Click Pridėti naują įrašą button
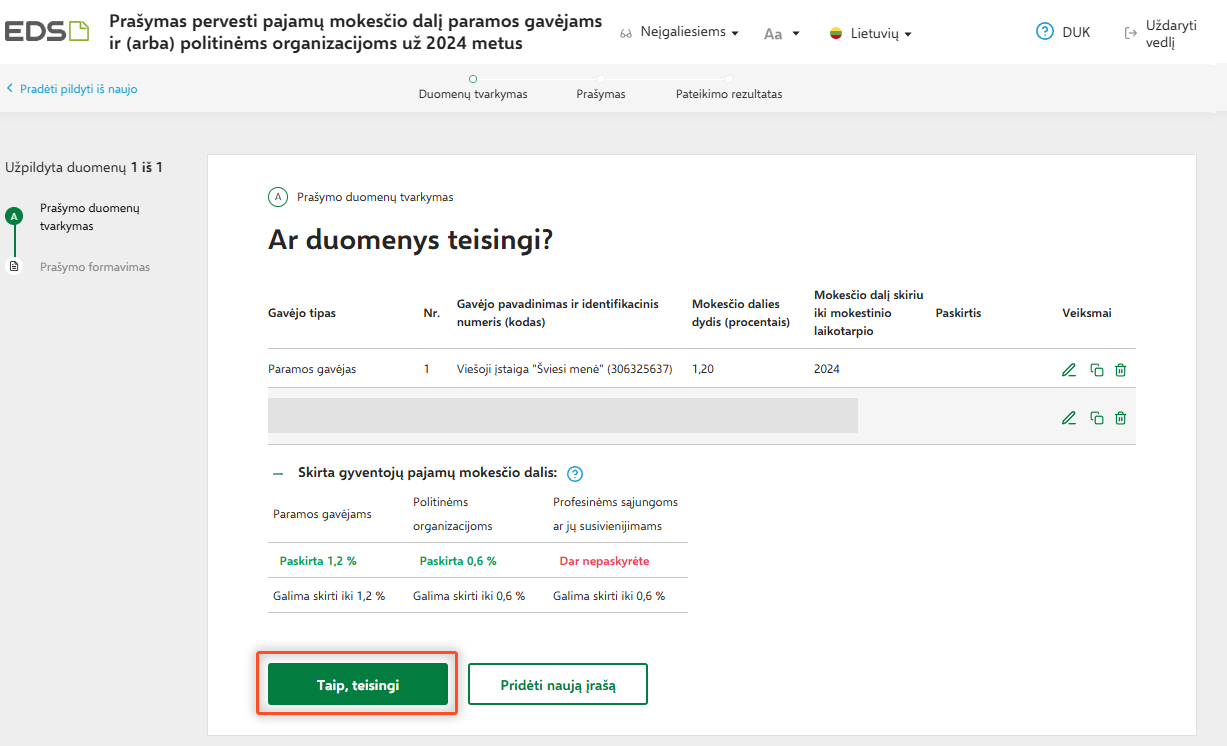 [558, 684]
